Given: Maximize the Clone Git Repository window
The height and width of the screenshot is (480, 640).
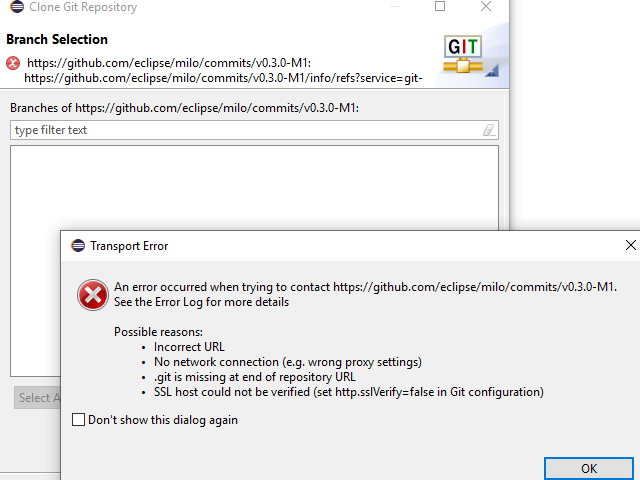Looking at the screenshot, I should (x=440, y=7).
